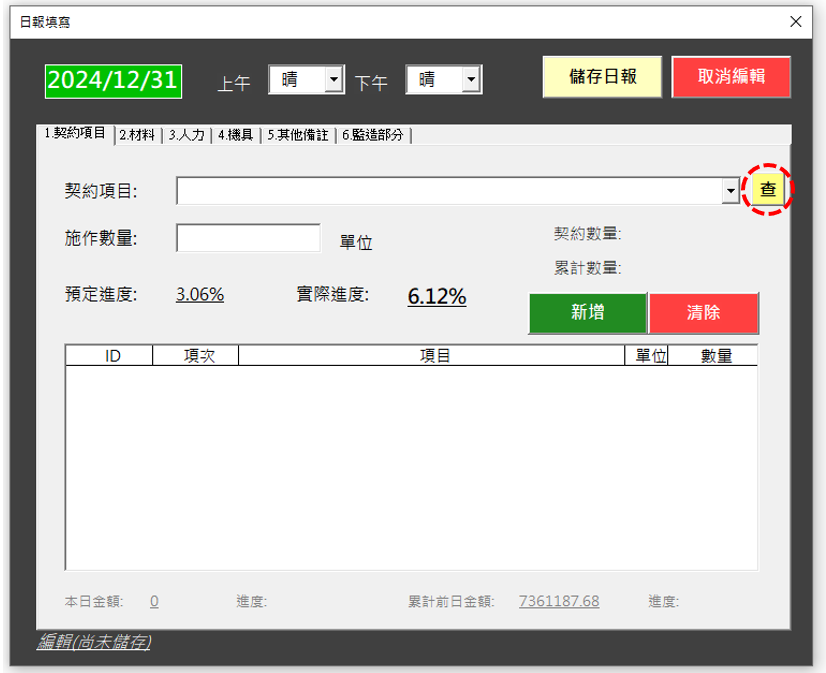Screen dimensions: 826x673
Task: Click the ID column header
Action: [x=109, y=355]
